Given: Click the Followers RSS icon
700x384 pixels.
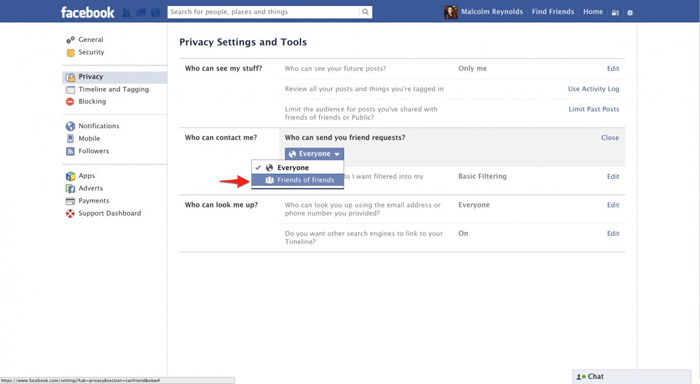Looking at the screenshot, I should tap(70, 151).
